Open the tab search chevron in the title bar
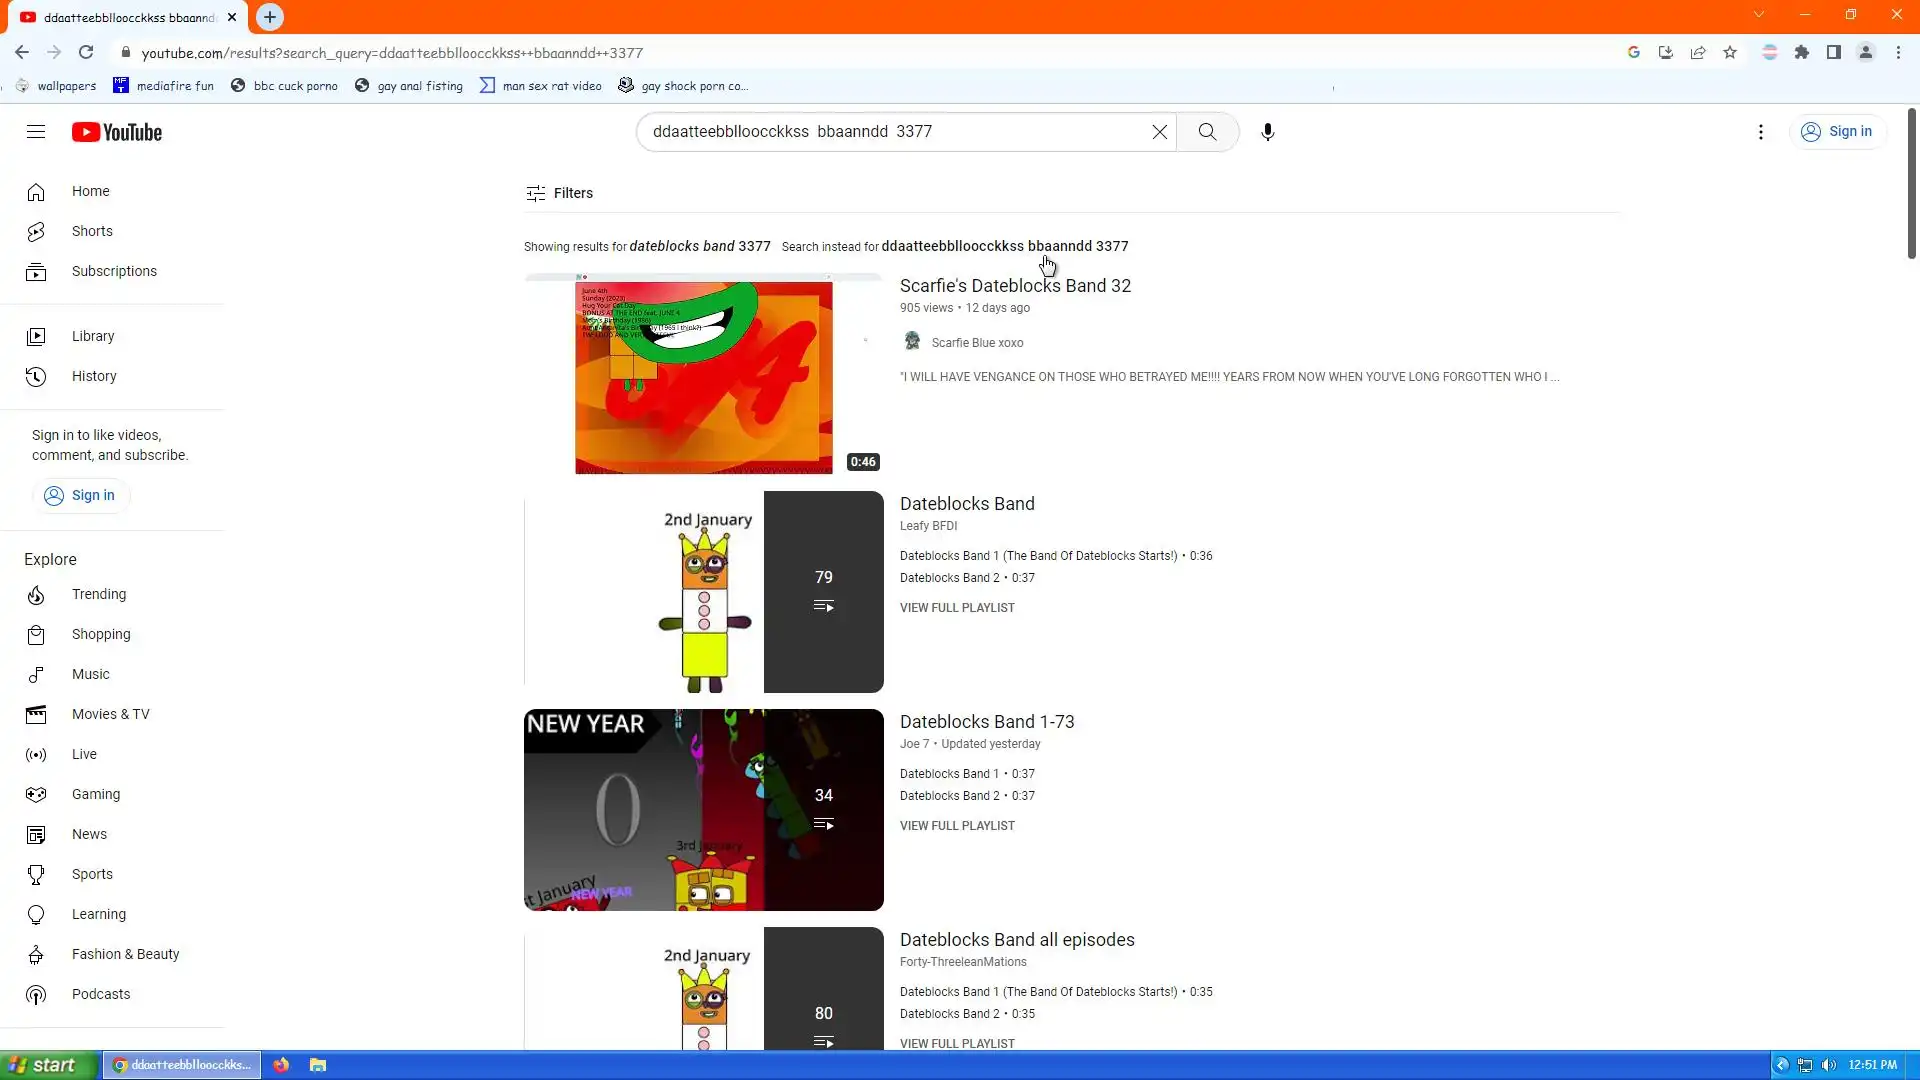 [x=1758, y=15]
